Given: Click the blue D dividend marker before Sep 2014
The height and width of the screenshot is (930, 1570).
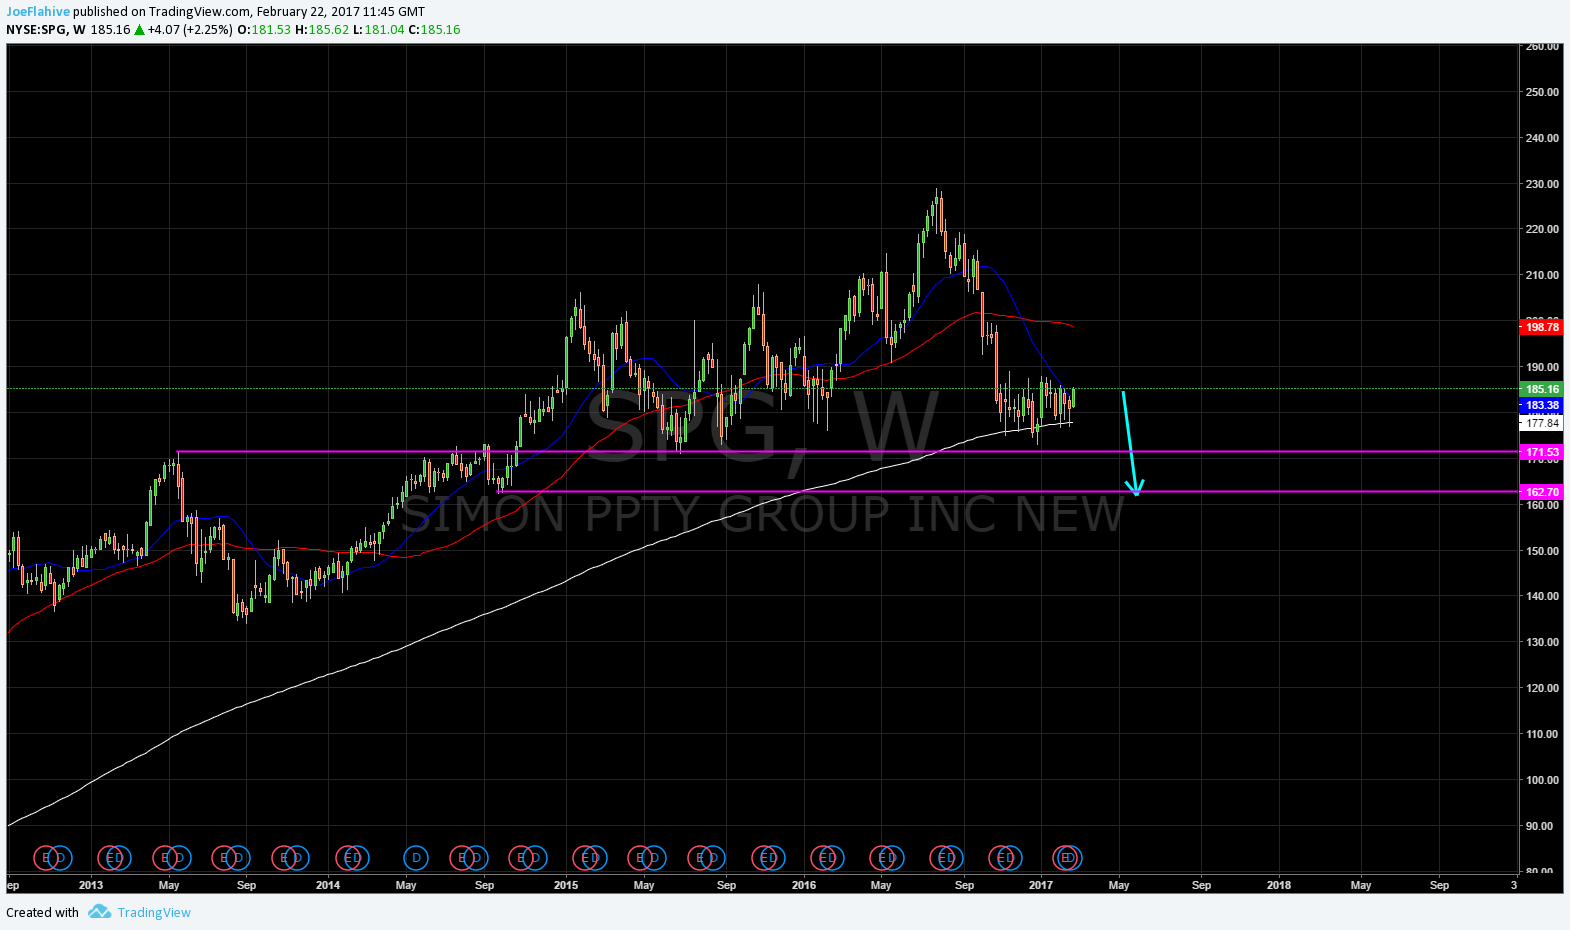Looking at the screenshot, I should pyautogui.click(x=476, y=858).
